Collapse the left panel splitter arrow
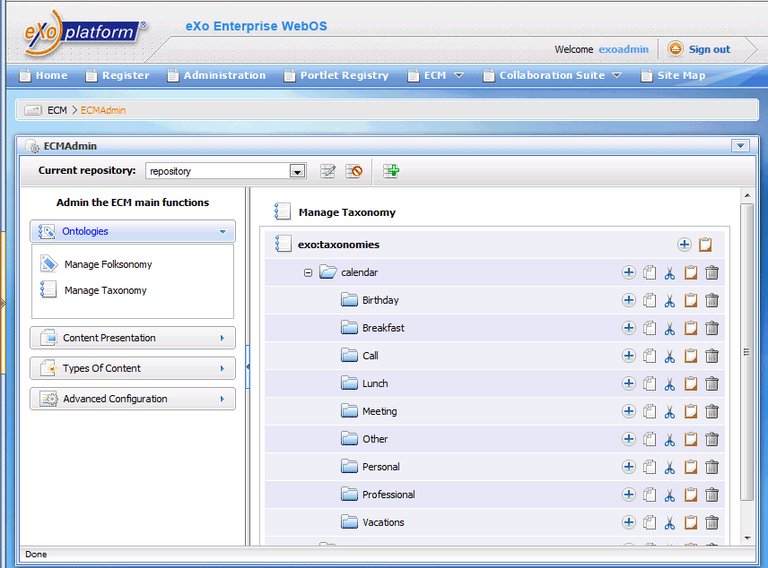768x568 pixels. 248,367
